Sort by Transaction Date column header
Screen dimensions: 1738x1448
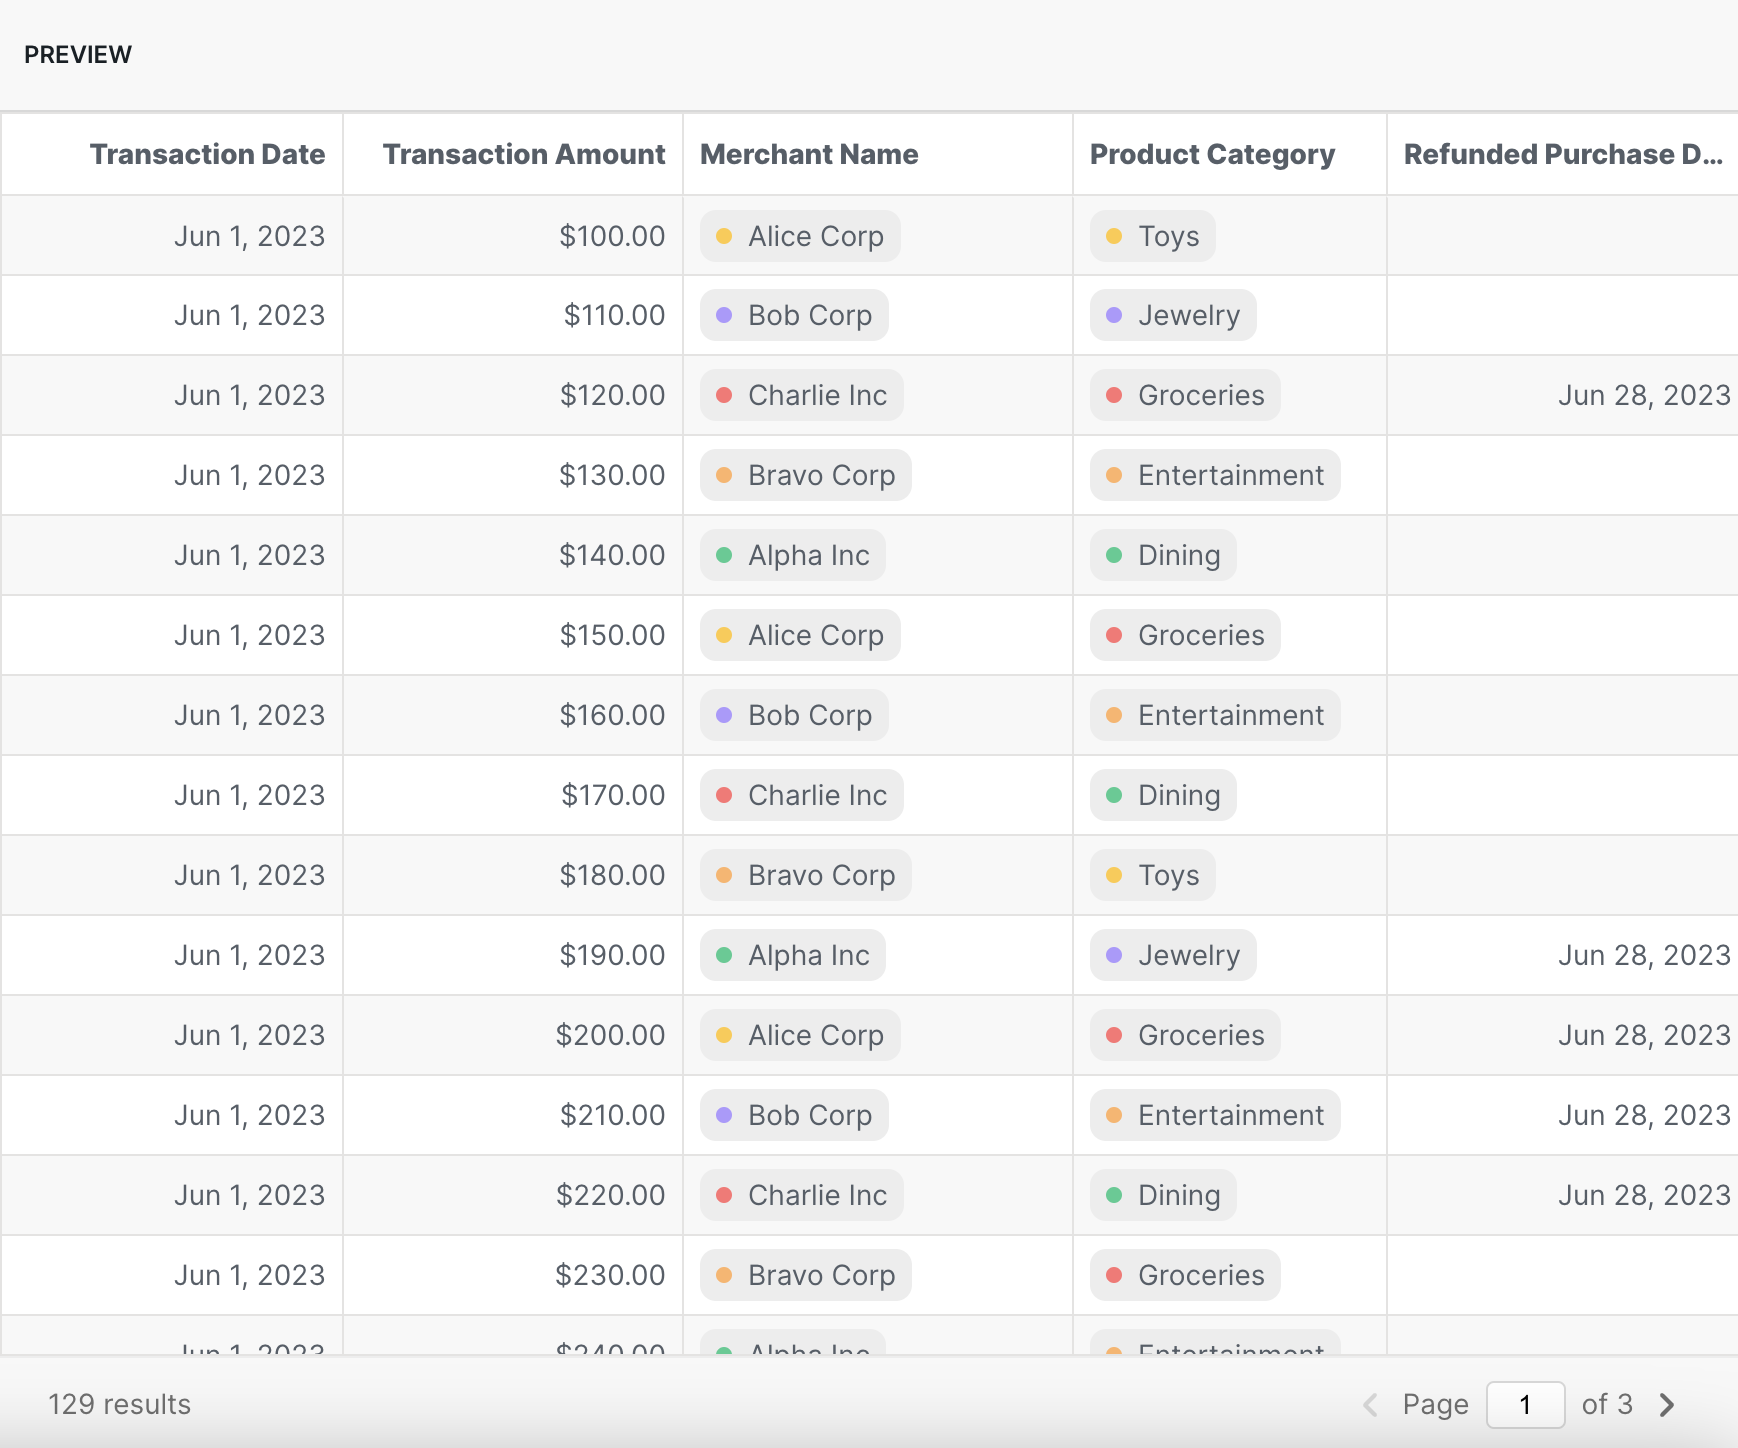(207, 154)
